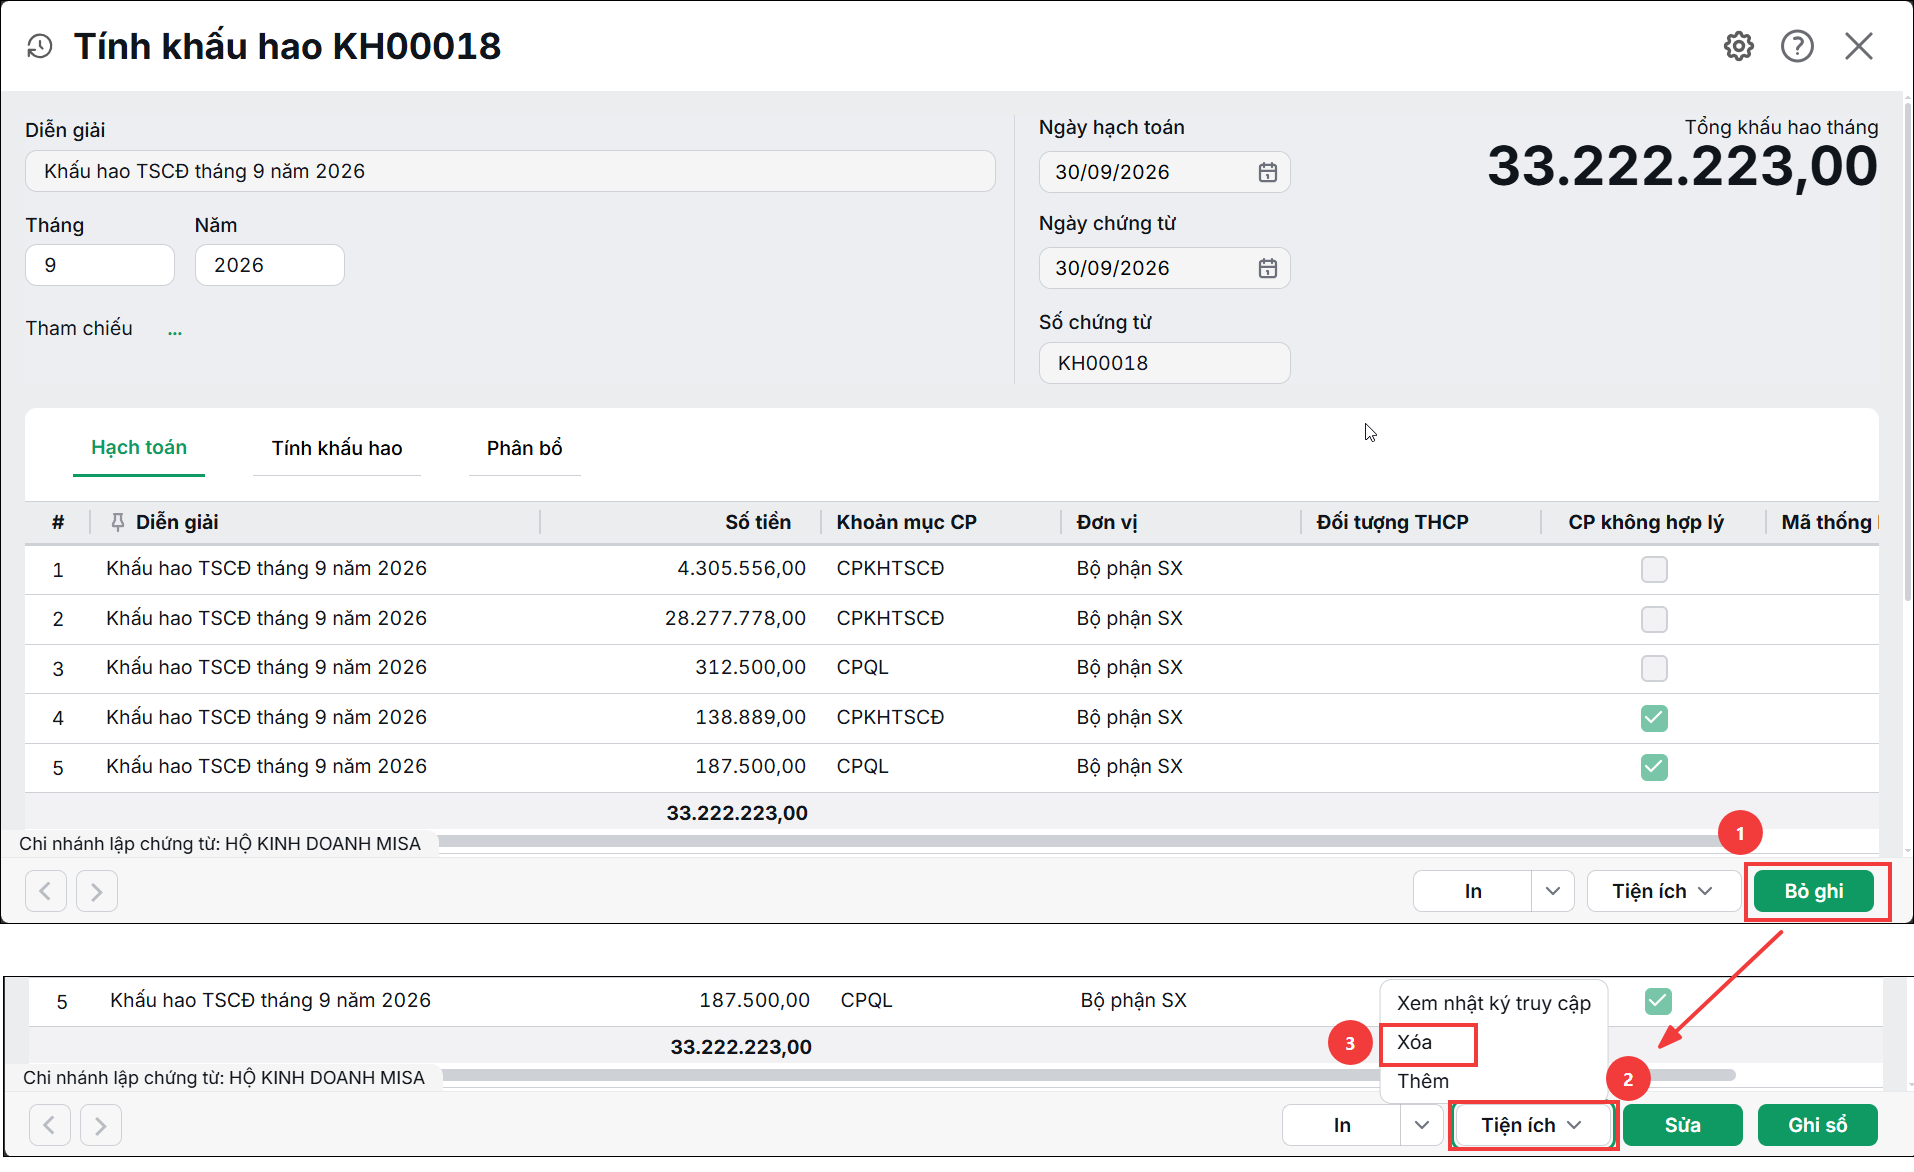Click the Ghi sổ button
1914x1172 pixels.
pyautogui.click(x=1818, y=1125)
